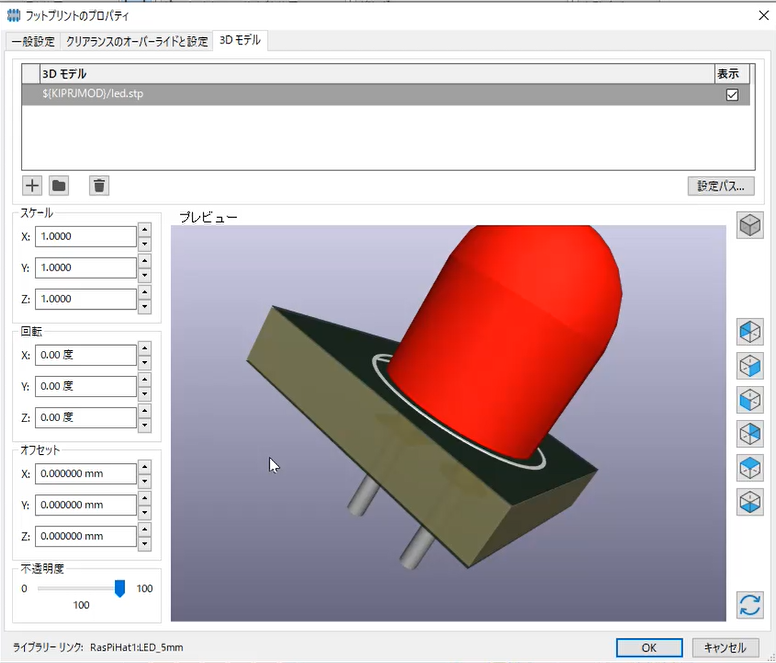Increase scale X with up arrow

144,230
